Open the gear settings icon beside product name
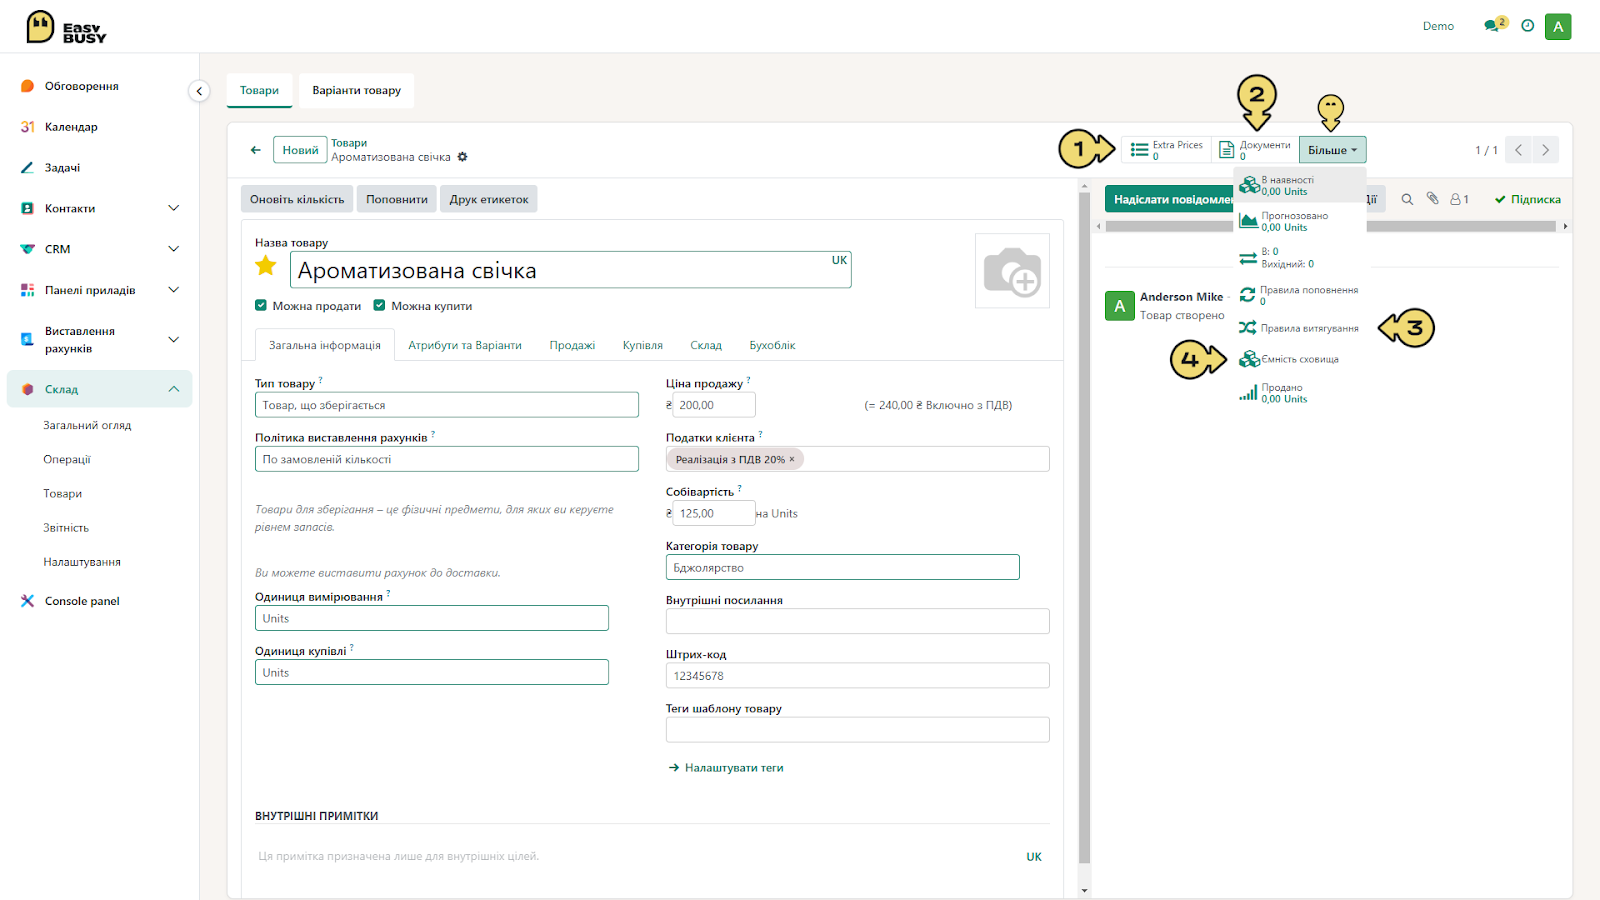 [x=462, y=157]
